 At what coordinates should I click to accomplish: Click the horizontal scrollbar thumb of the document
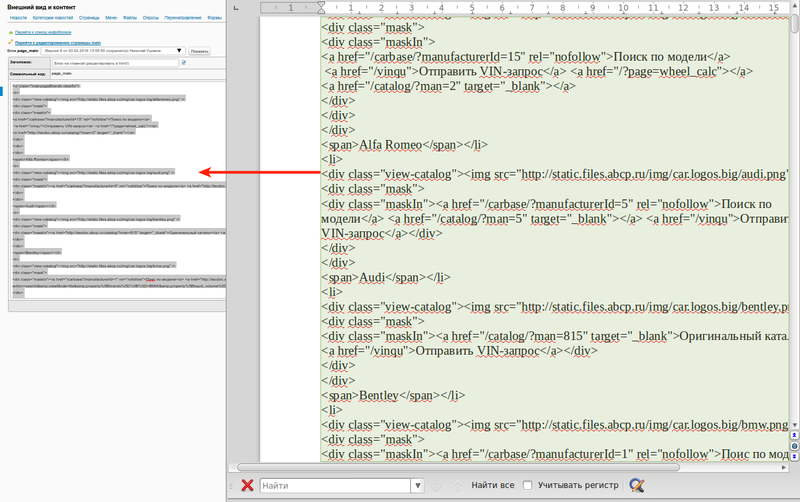click(x=458, y=467)
